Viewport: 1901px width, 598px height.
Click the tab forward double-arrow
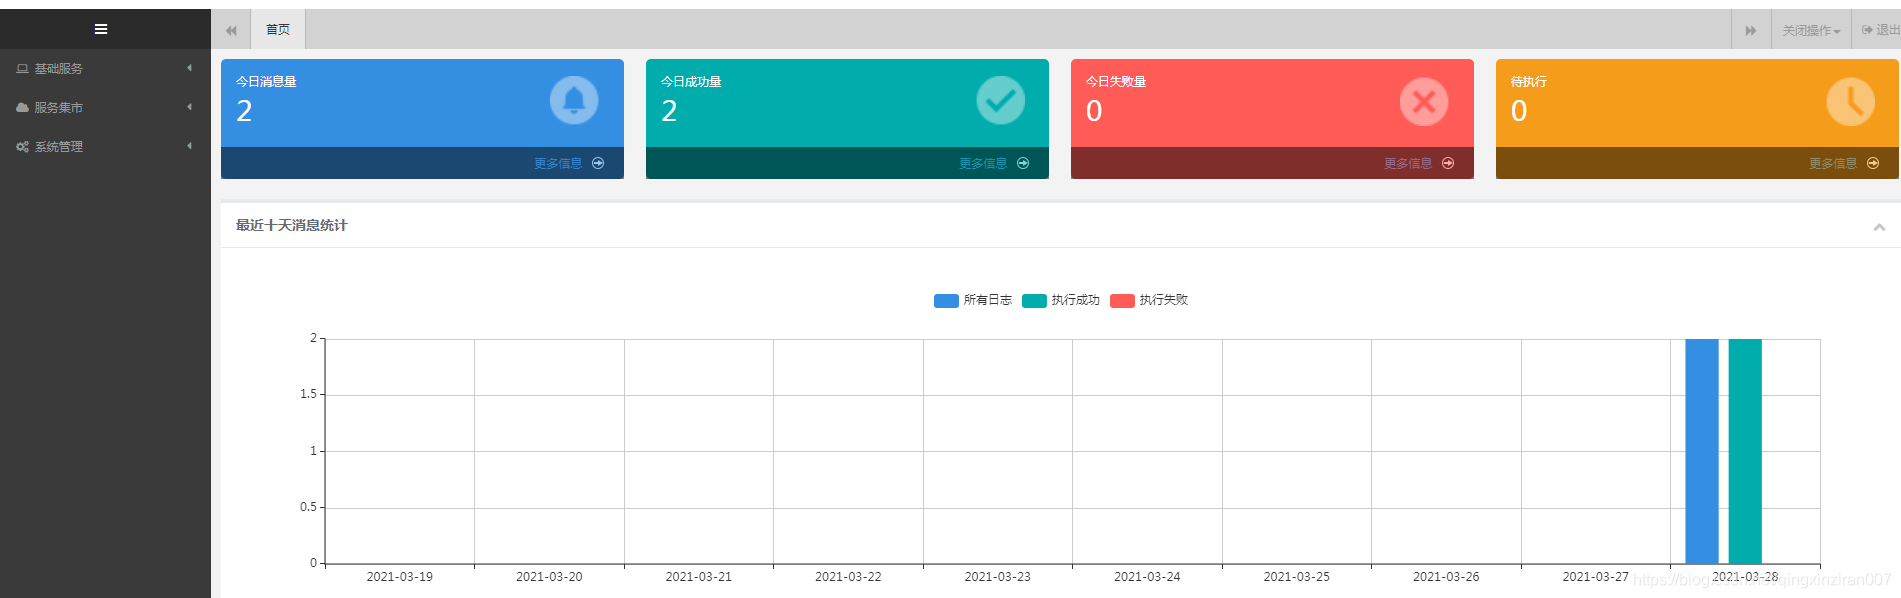[1751, 30]
